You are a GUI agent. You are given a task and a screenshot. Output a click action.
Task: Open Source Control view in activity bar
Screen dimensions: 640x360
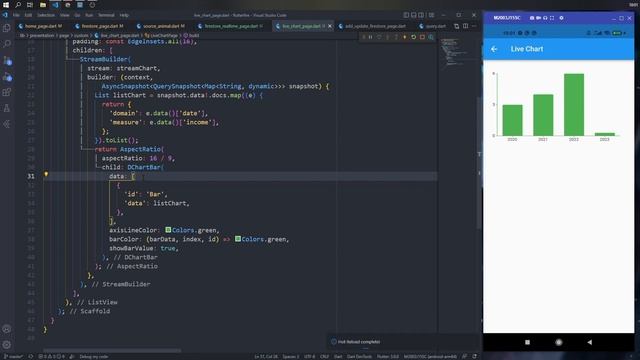[x=7, y=61]
